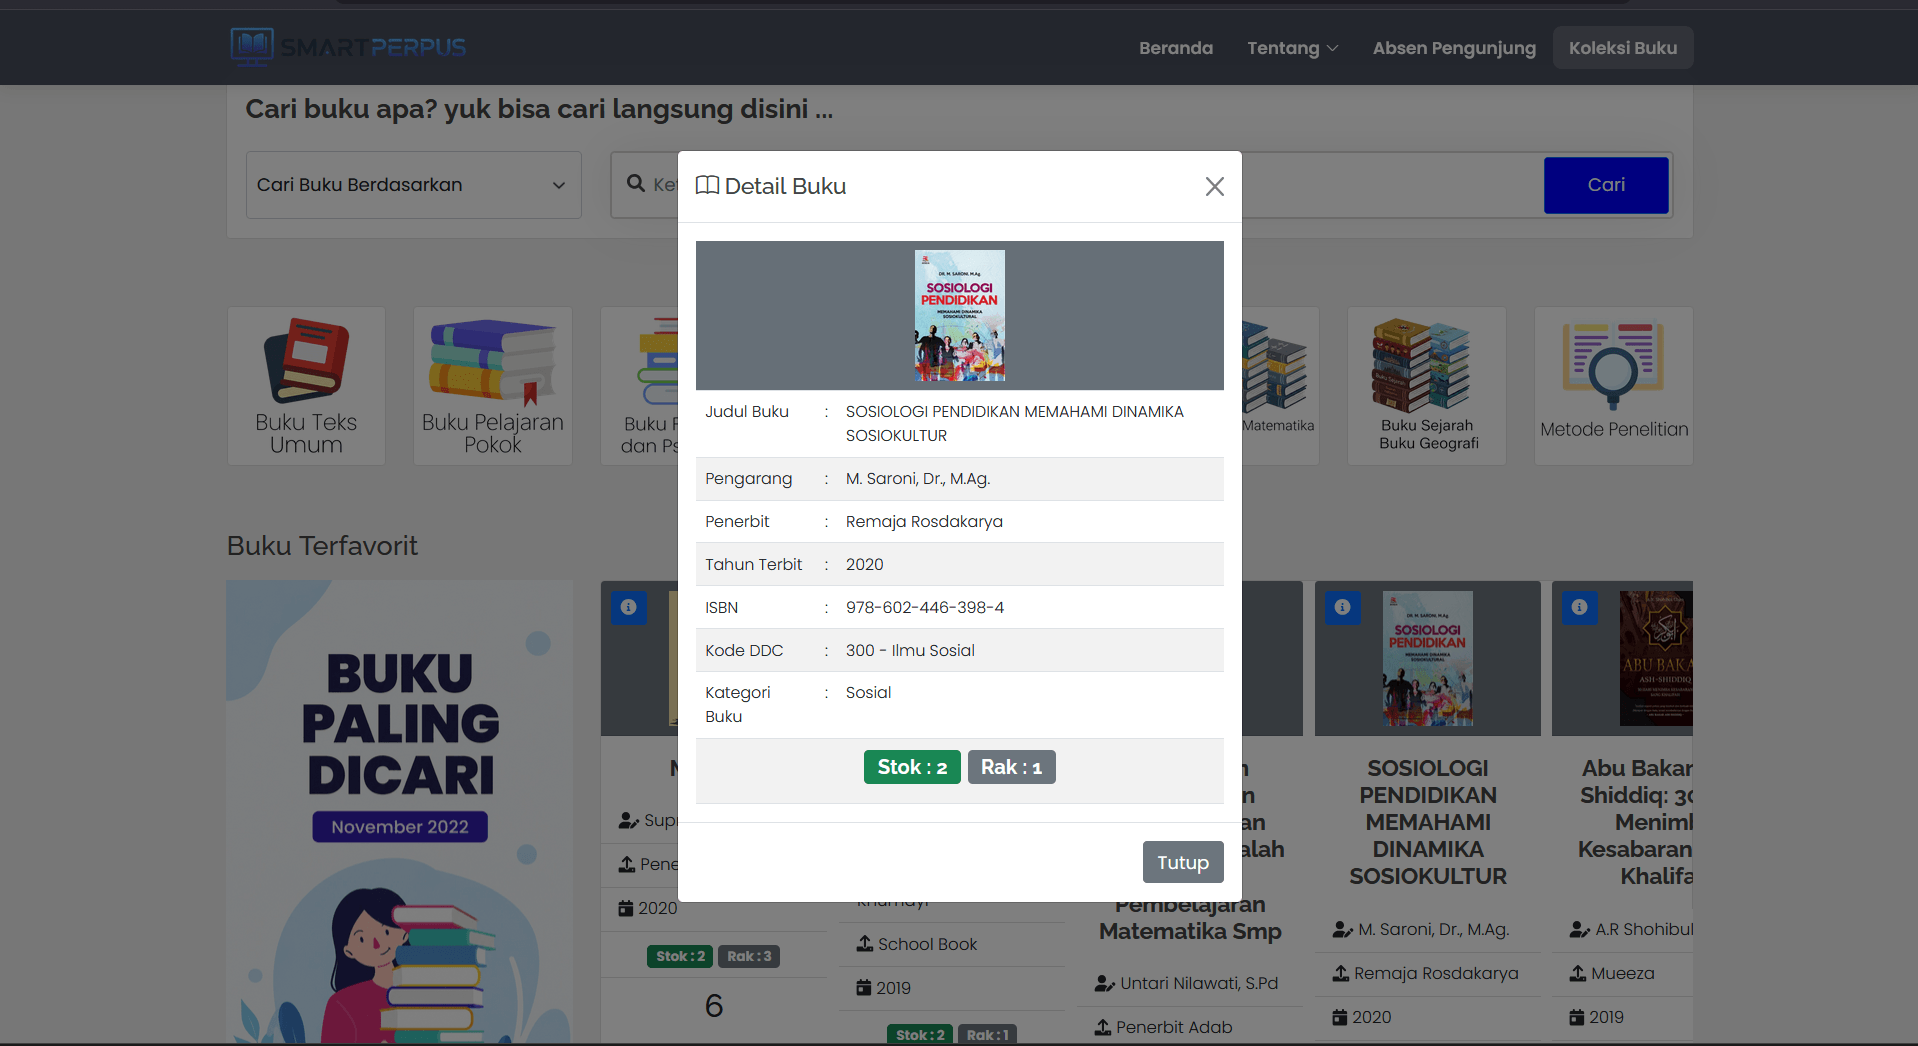Click publisher icon next to Penerbit Adab
The height and width of the screenshot is (1046, 1918).
pyautogui.click(x=1103, y=1027)
